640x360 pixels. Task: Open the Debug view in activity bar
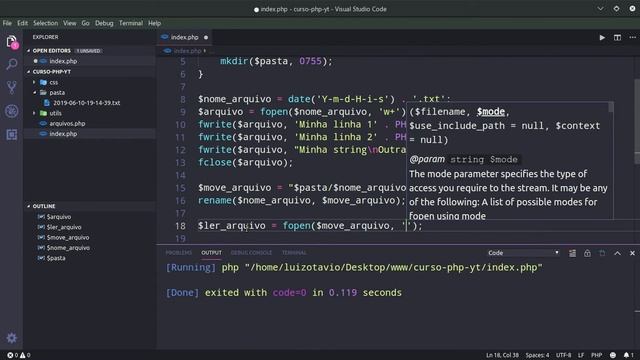[x=11, y=111]
